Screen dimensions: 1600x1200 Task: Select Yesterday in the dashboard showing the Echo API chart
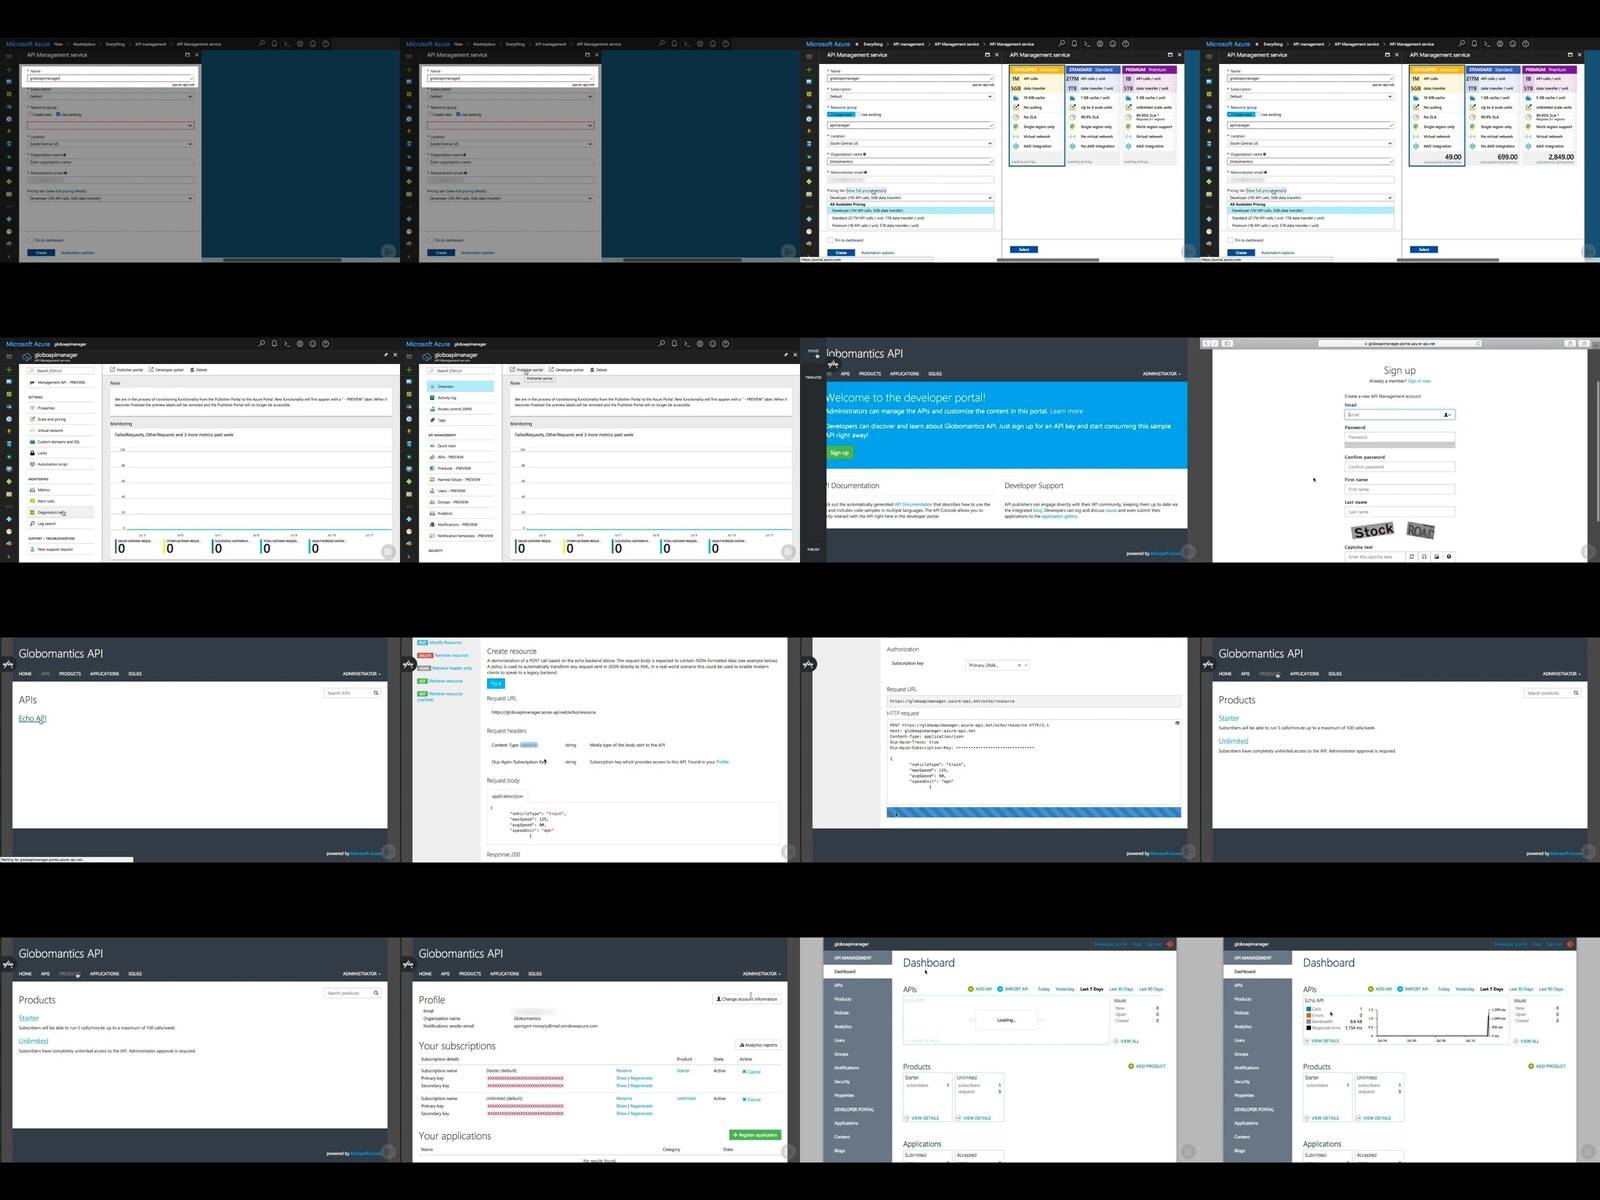coord(1465,989)
